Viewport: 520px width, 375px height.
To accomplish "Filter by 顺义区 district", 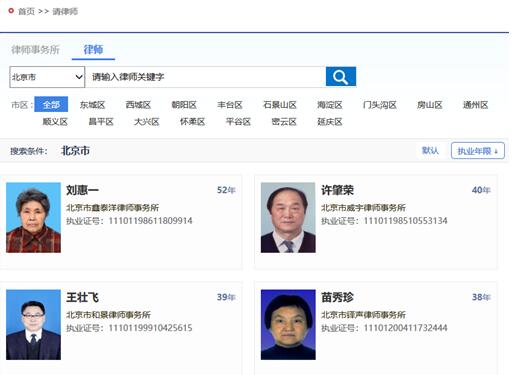I will [55, 122].
